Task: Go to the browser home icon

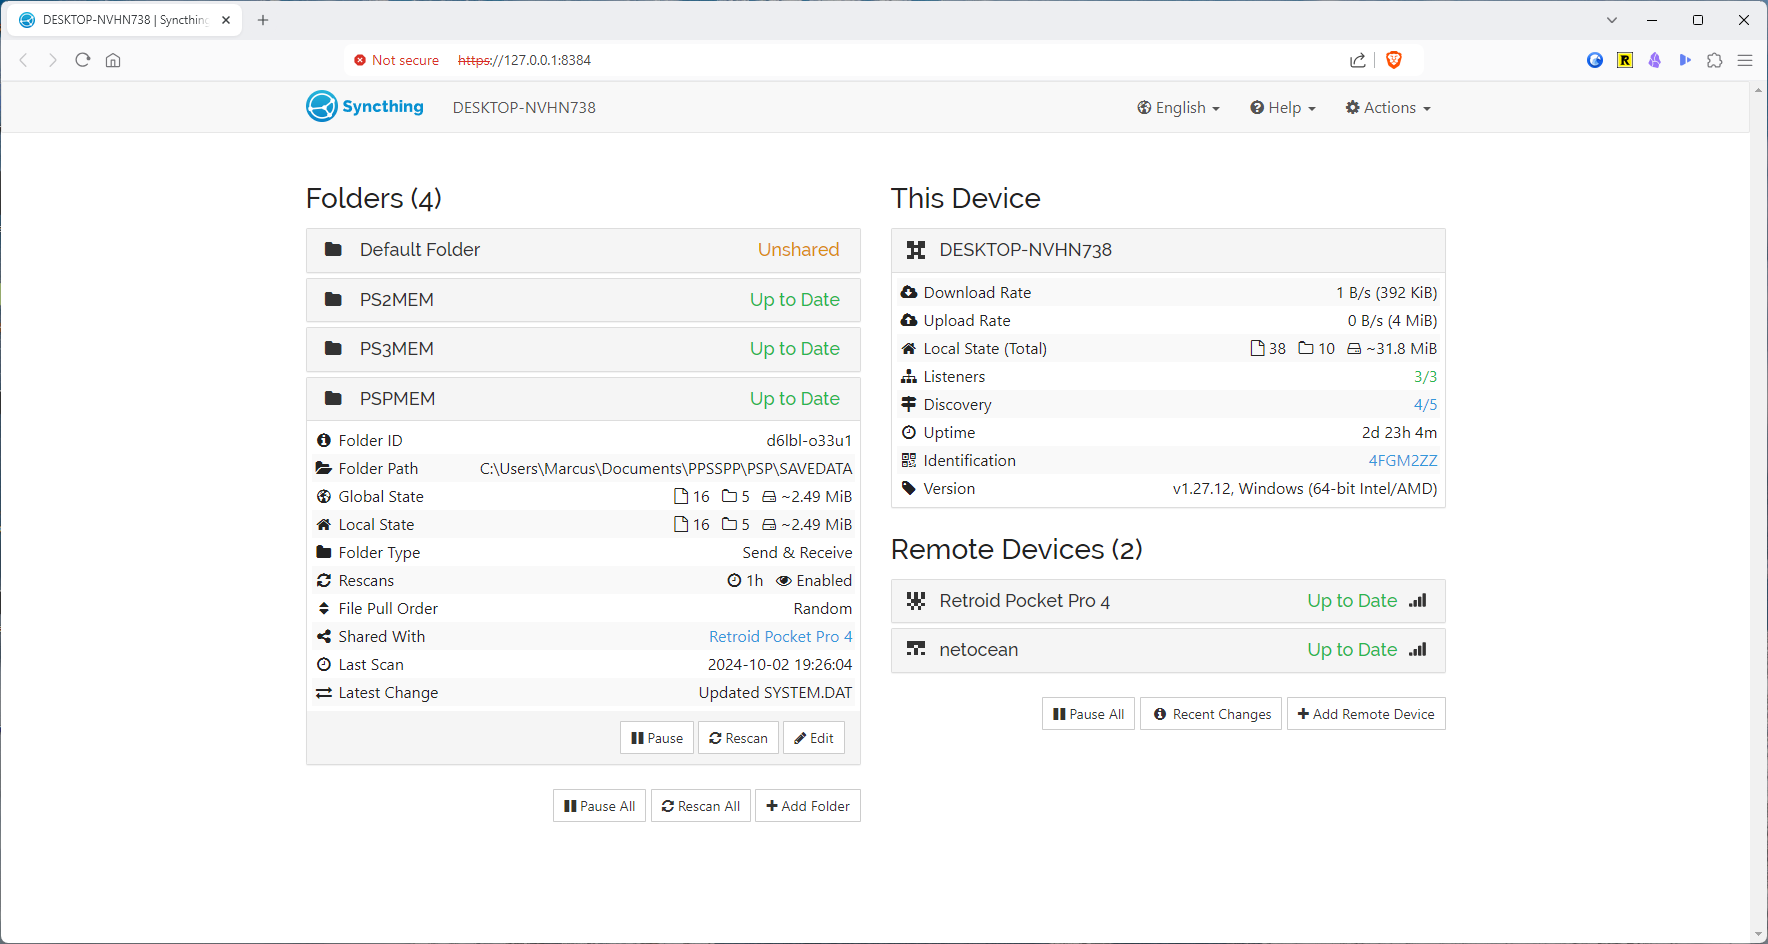Action: 113,60
